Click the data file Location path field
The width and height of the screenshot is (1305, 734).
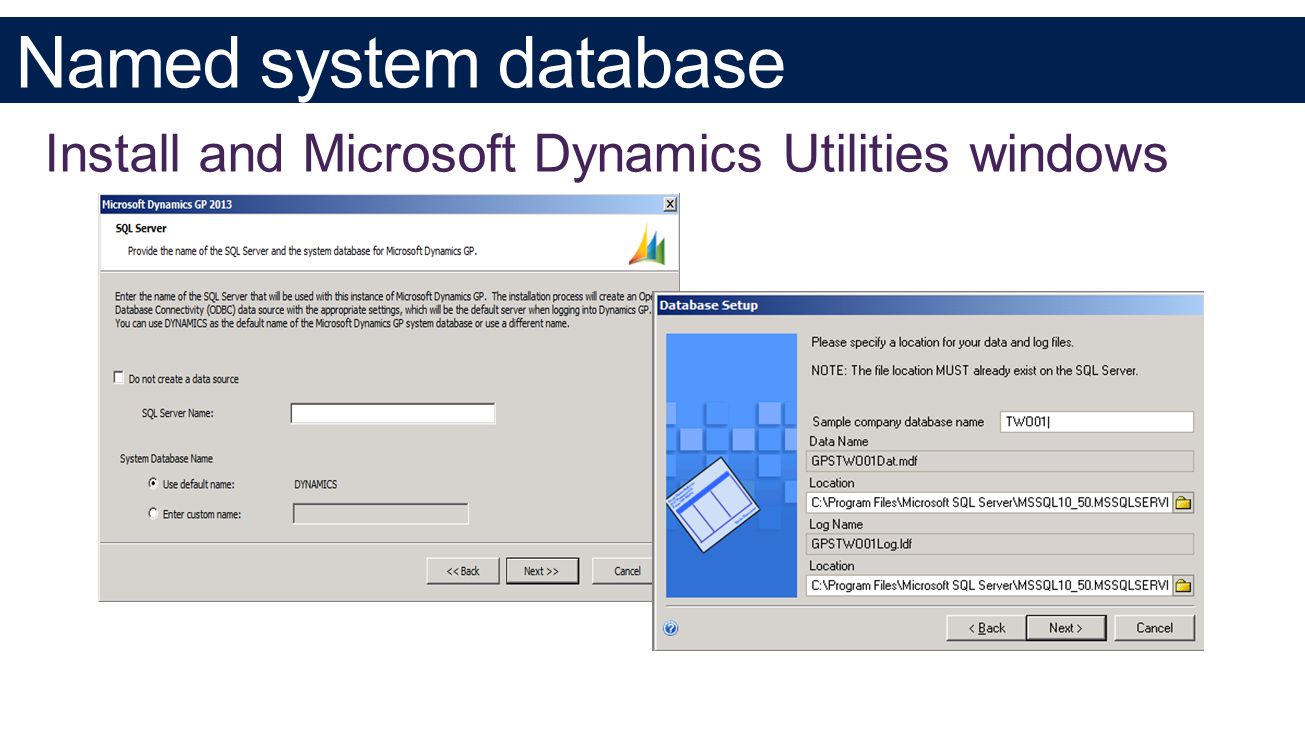point(989,503)
